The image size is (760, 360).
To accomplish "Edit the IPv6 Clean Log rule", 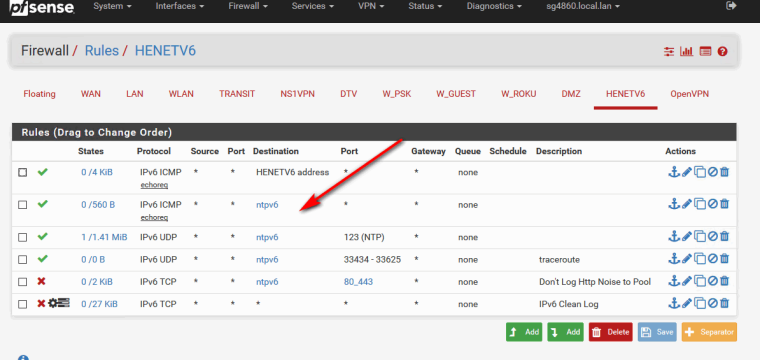I will click(686, 303).
